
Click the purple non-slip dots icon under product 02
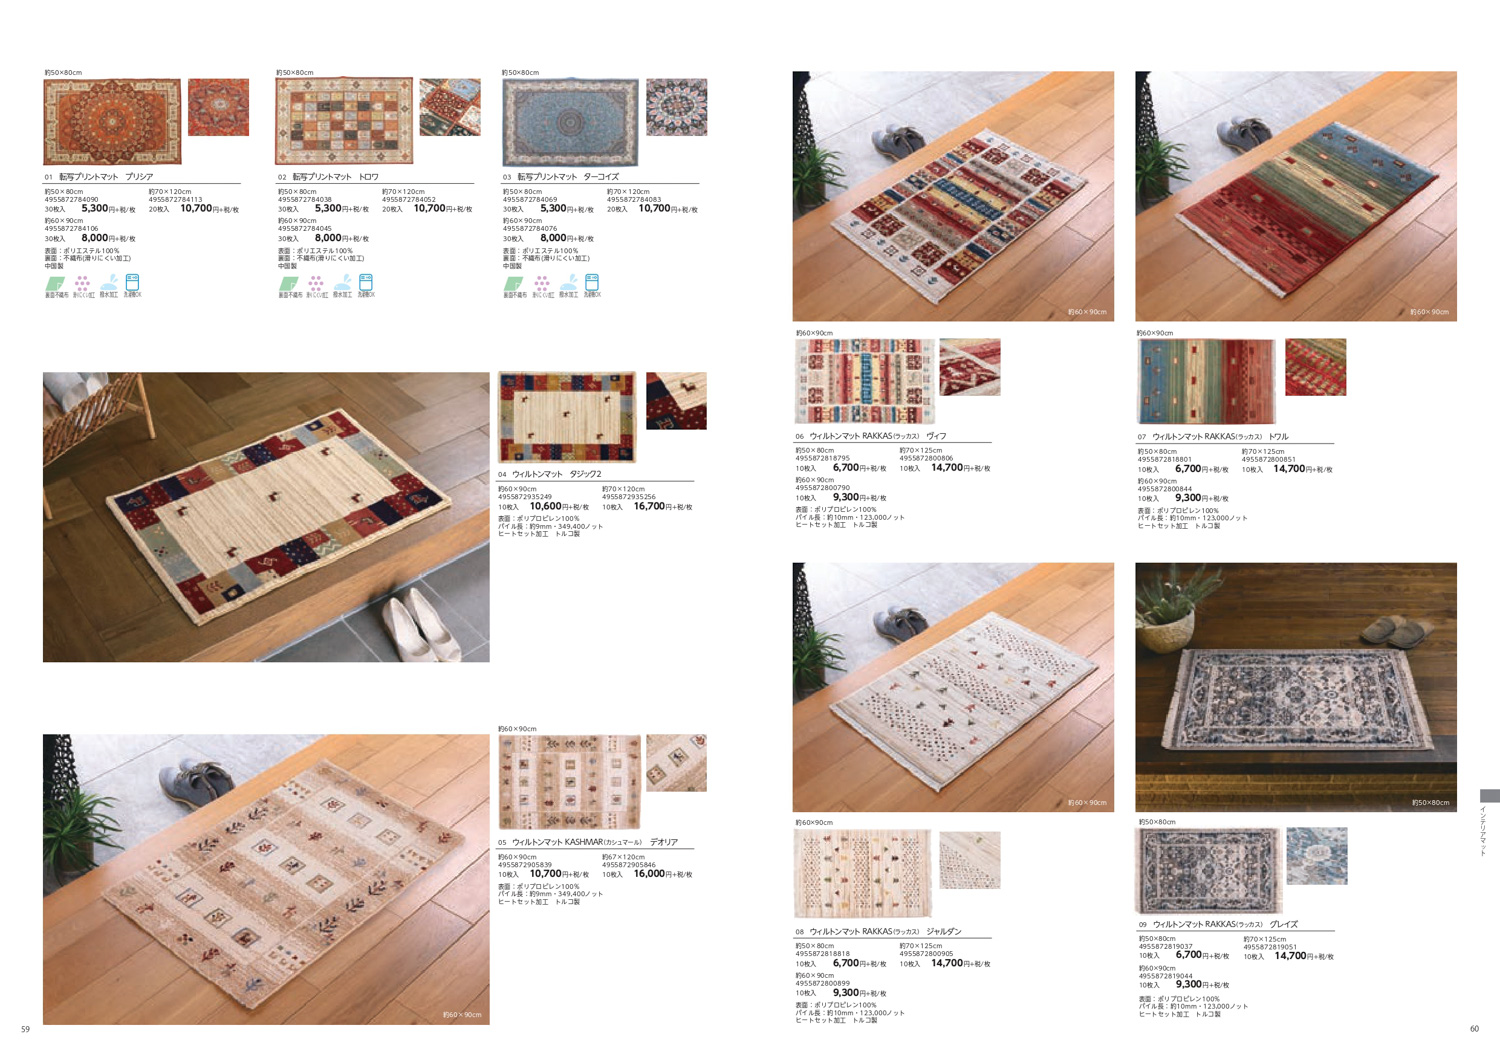pos(316,284)
